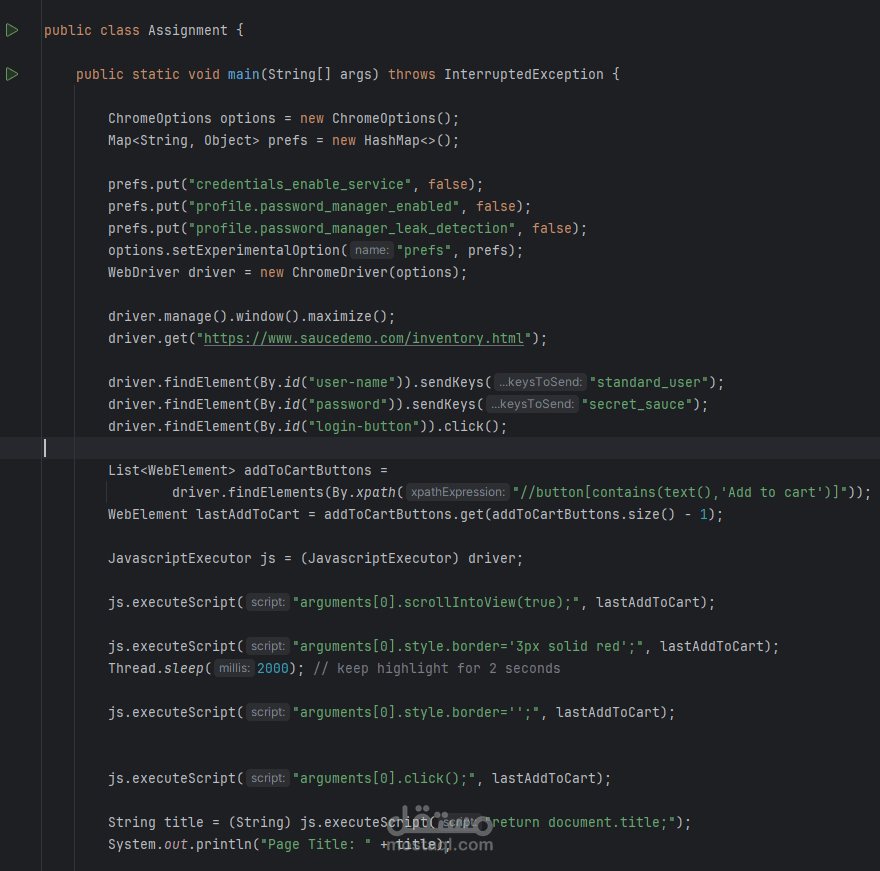Click the "arguments[0].click();" script string

[x=384, y=778]
